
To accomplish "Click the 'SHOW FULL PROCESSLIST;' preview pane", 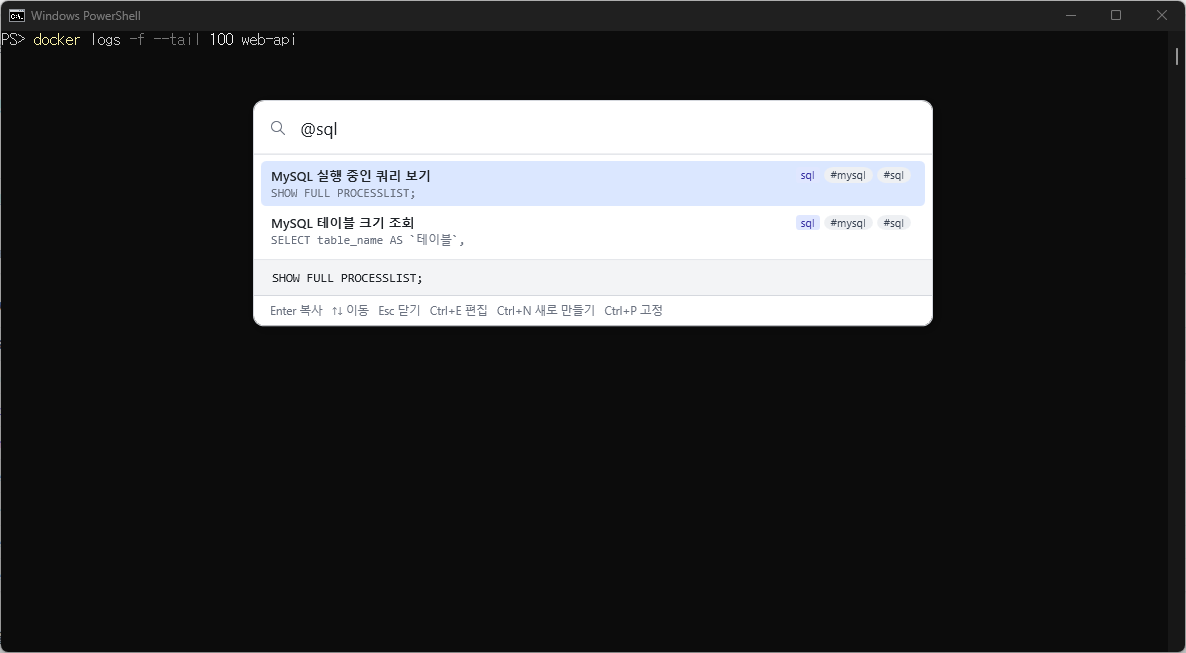I will pos(592,278).
